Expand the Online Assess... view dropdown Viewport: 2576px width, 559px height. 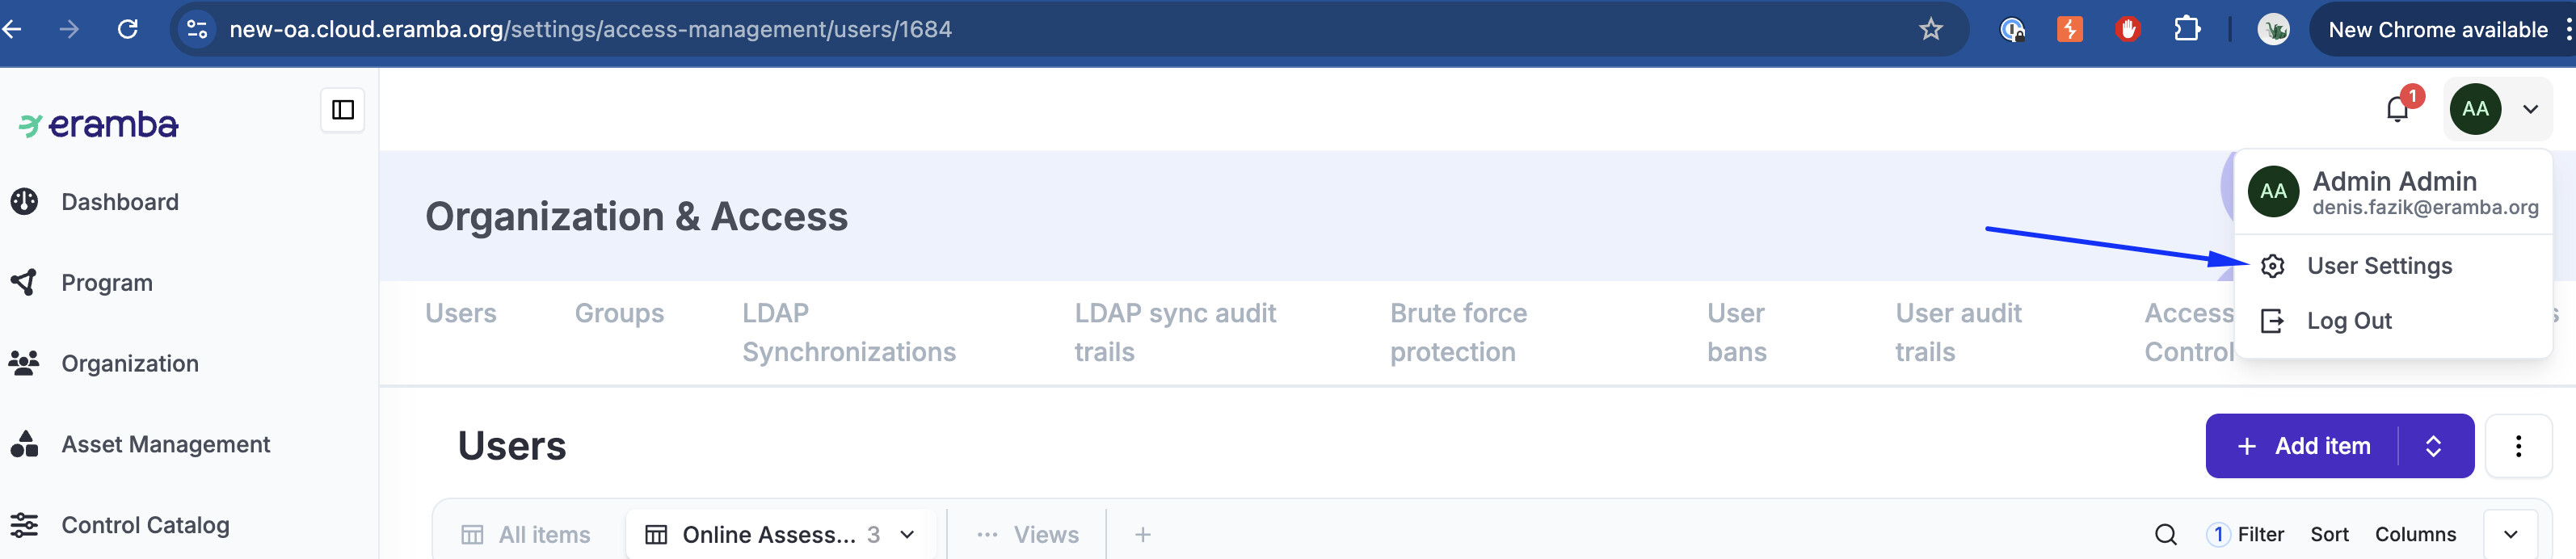pos(907,534)
